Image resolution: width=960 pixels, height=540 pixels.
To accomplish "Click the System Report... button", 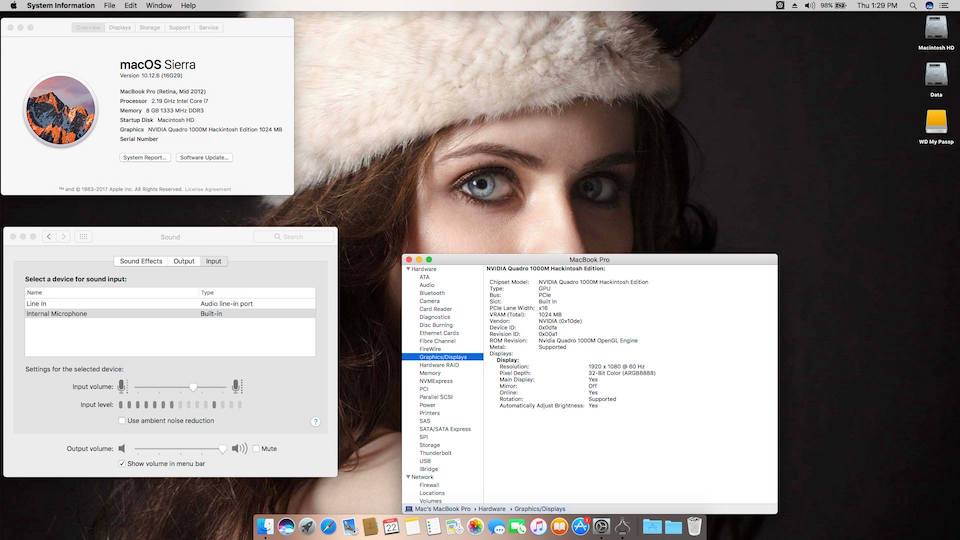I will [x=145, y=158].
